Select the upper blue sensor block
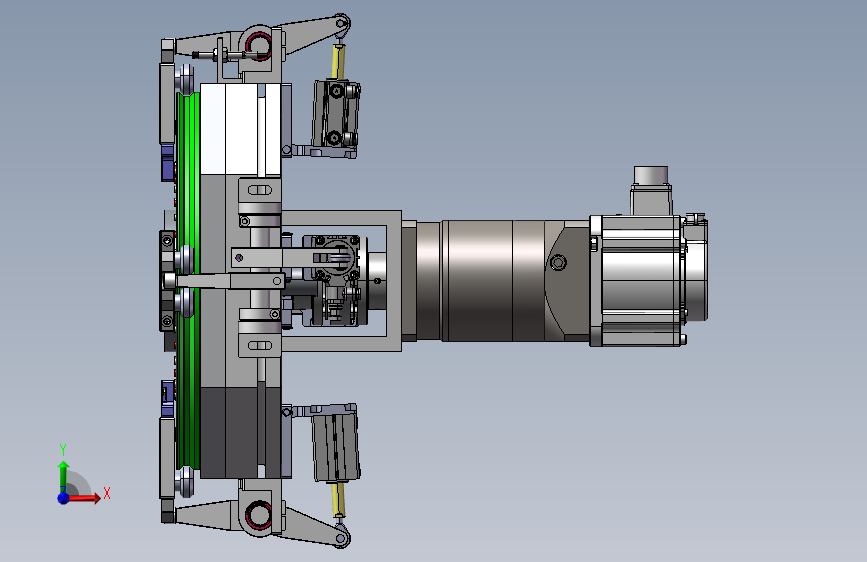 pos(168,163)
